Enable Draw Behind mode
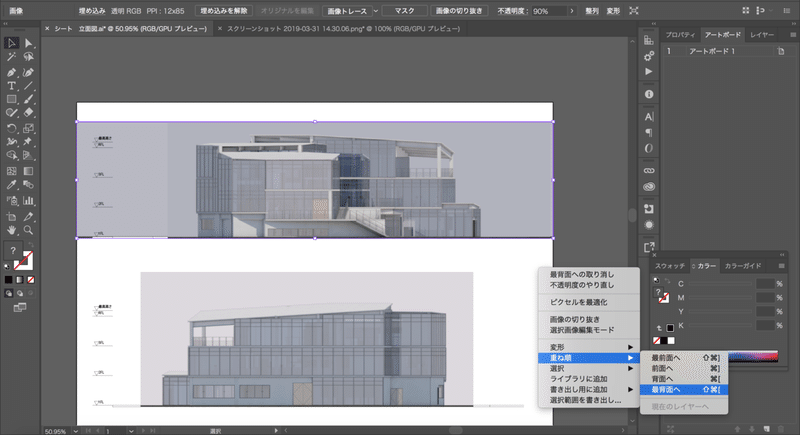 pos(20,293)
